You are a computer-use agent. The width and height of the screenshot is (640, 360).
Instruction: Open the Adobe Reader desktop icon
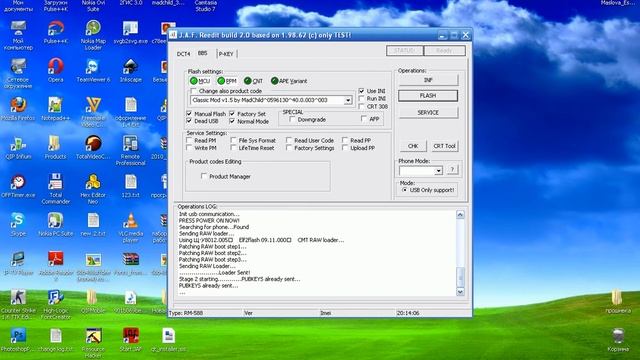pos(56,259)
